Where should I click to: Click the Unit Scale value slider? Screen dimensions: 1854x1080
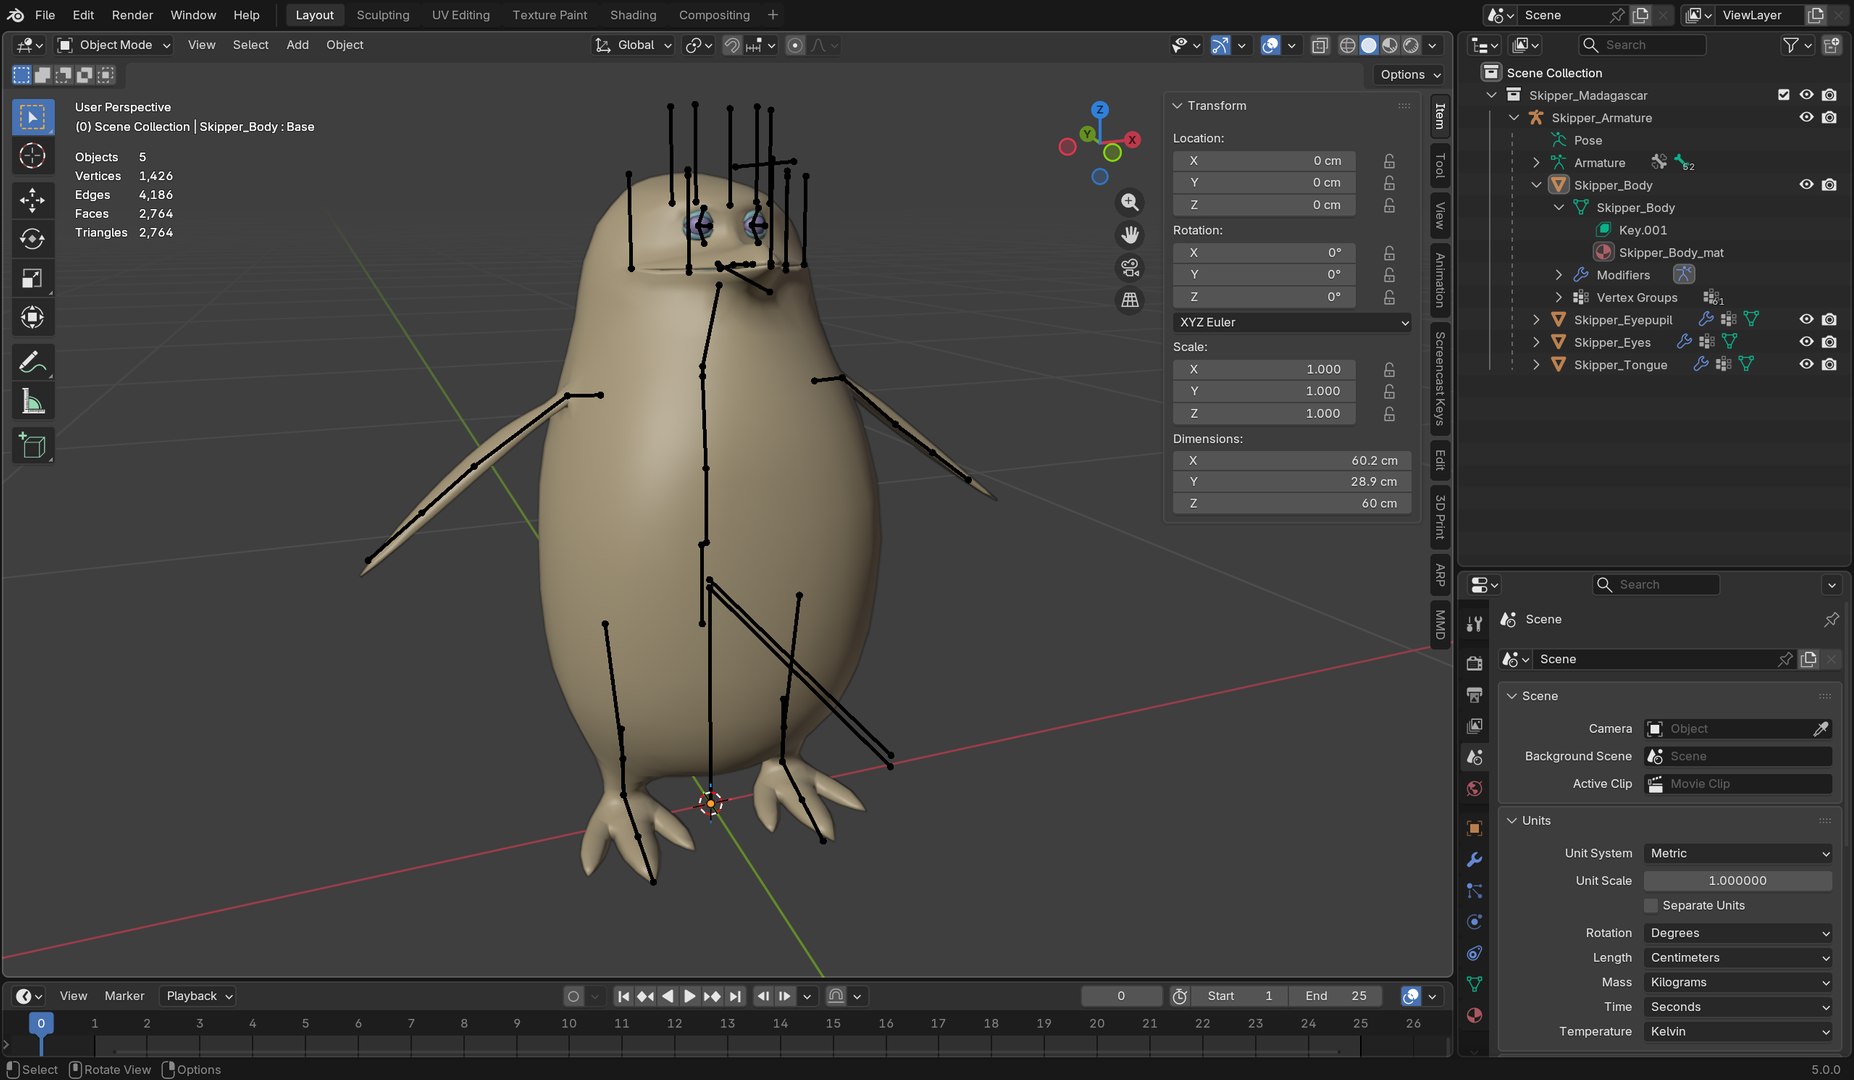(1738, 881)
